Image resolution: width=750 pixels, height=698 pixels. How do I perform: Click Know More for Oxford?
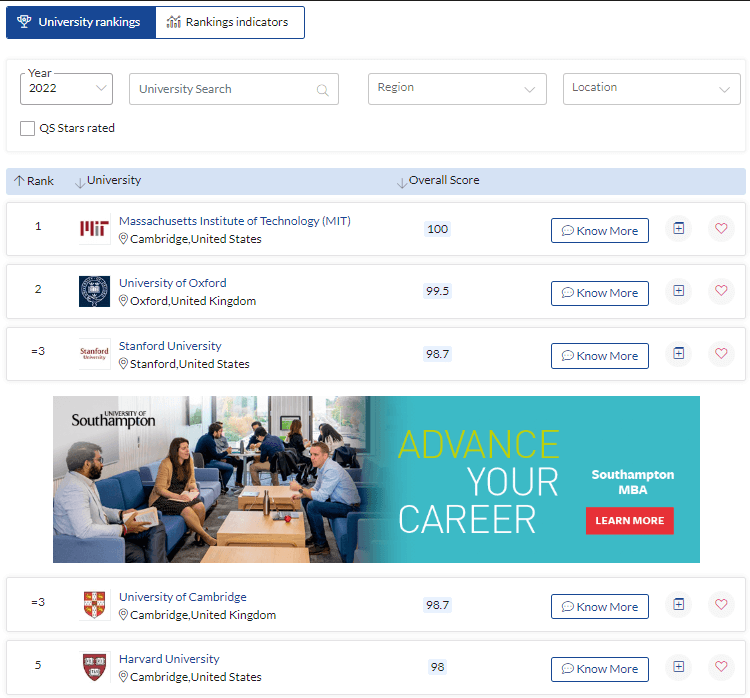point(600,293)
